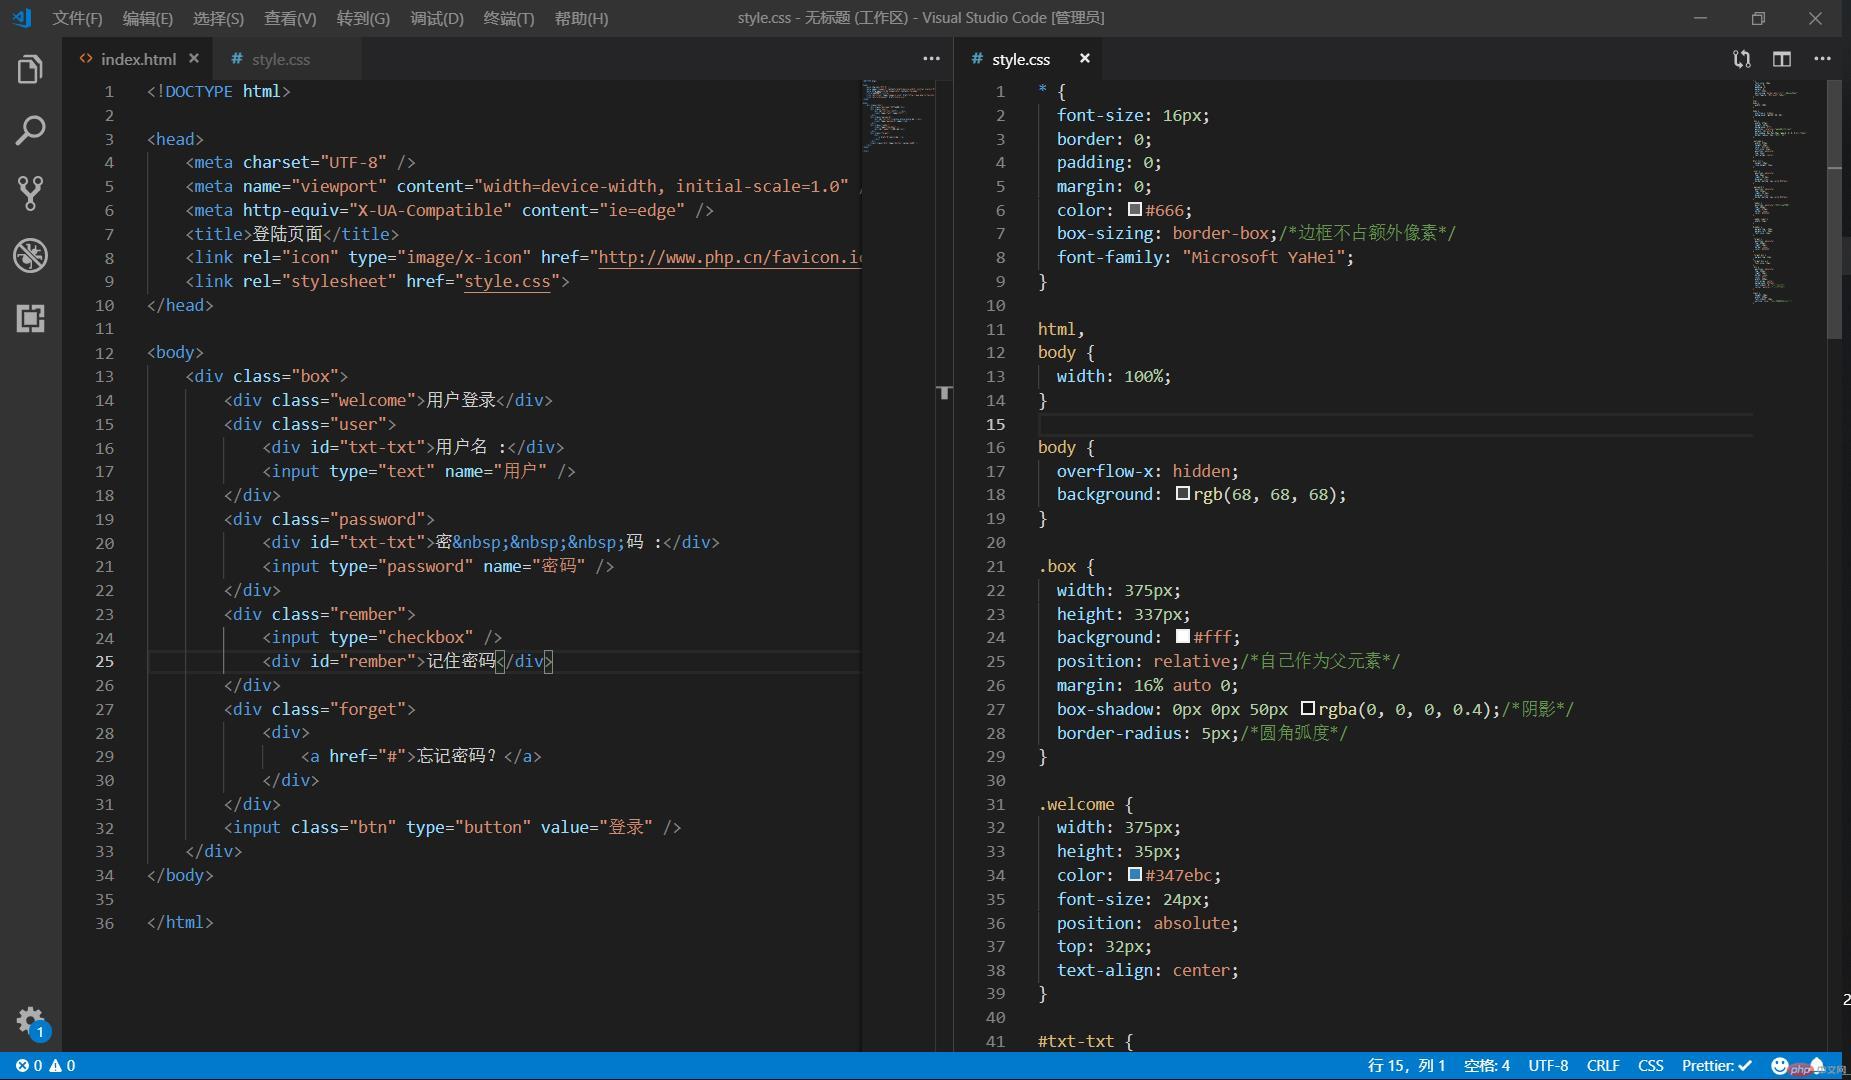1851x1080 pixels.
Task: Click line number 15 in the style.css gutter
Action: click(x=996, y=424)
